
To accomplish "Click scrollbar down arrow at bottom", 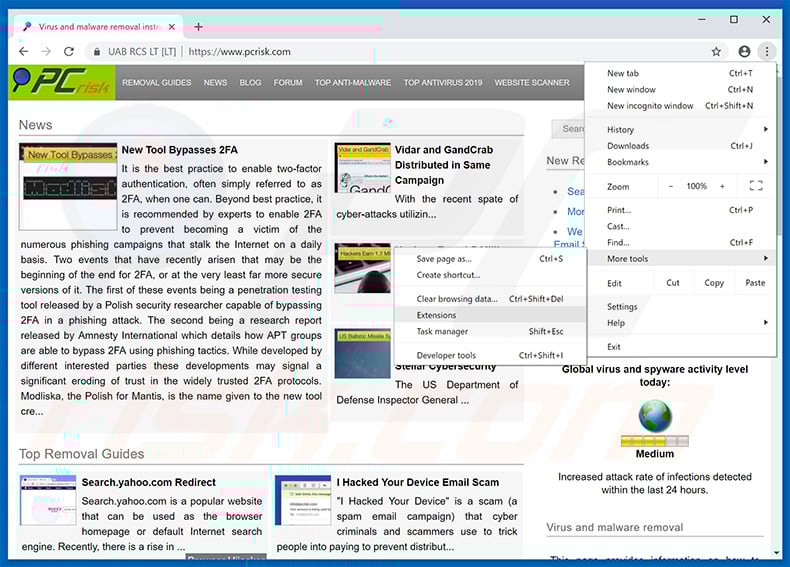I will [778, 553].
